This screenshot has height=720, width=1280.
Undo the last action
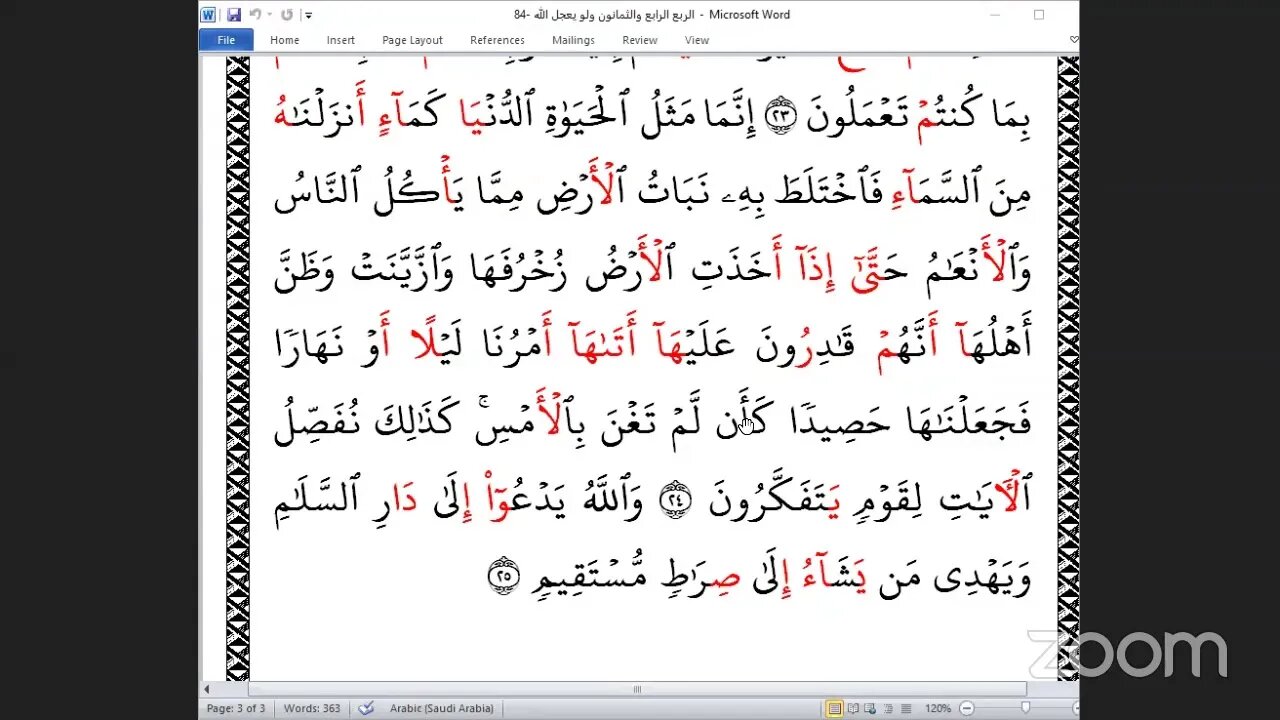tap(255, 15)
